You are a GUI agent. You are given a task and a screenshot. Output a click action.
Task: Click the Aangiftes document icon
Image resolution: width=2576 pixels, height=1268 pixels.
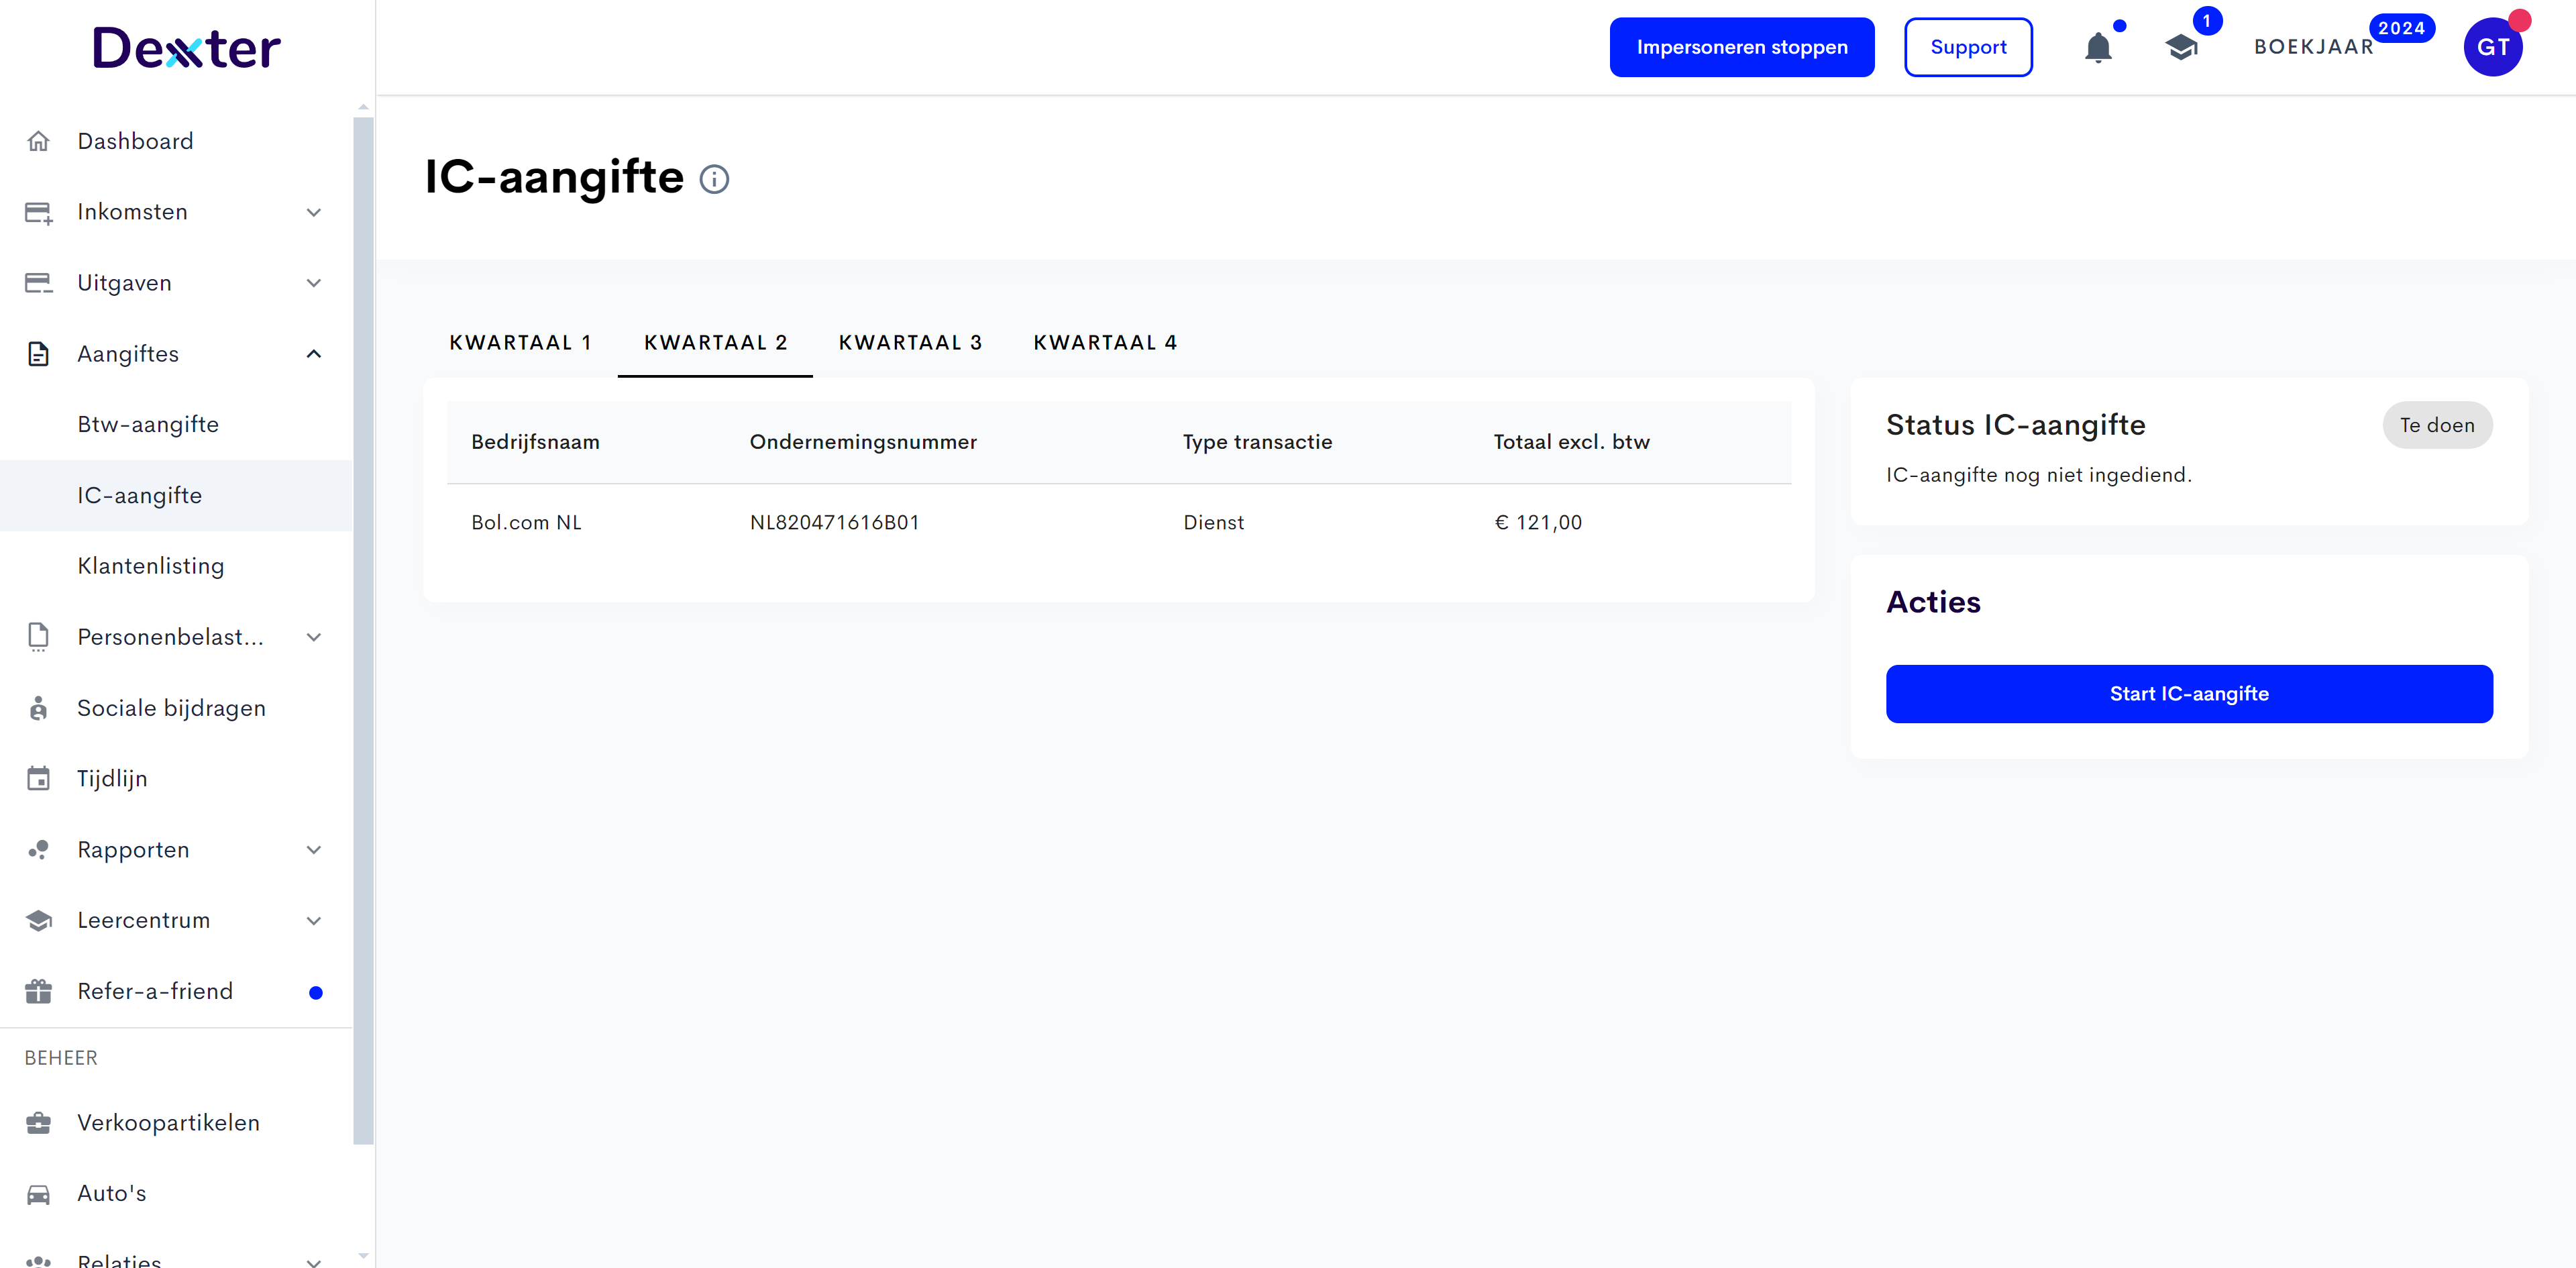click(x=38, y=354)
